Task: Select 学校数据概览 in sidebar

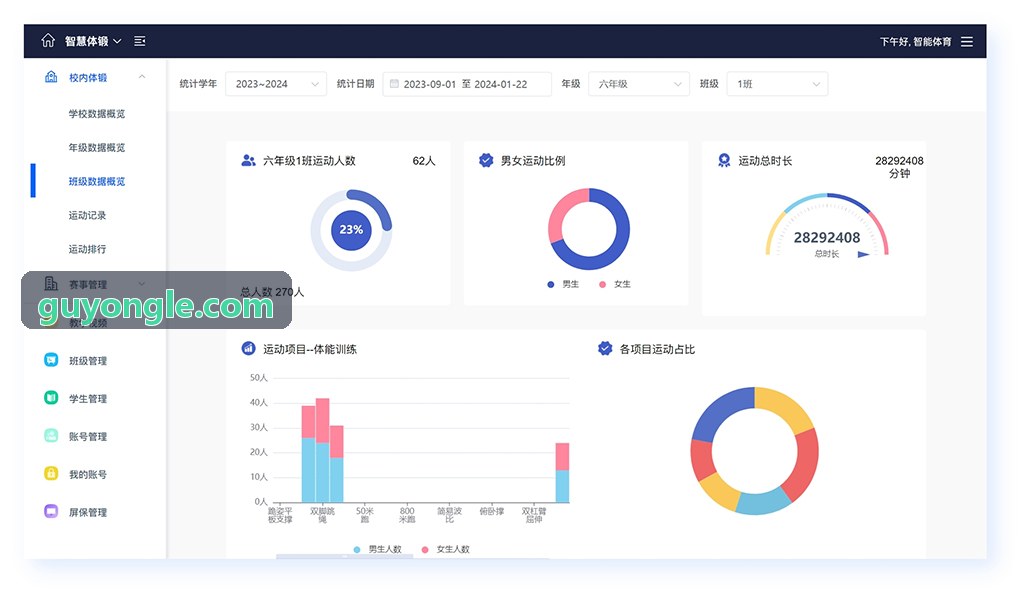Action: tap(96, 114)
